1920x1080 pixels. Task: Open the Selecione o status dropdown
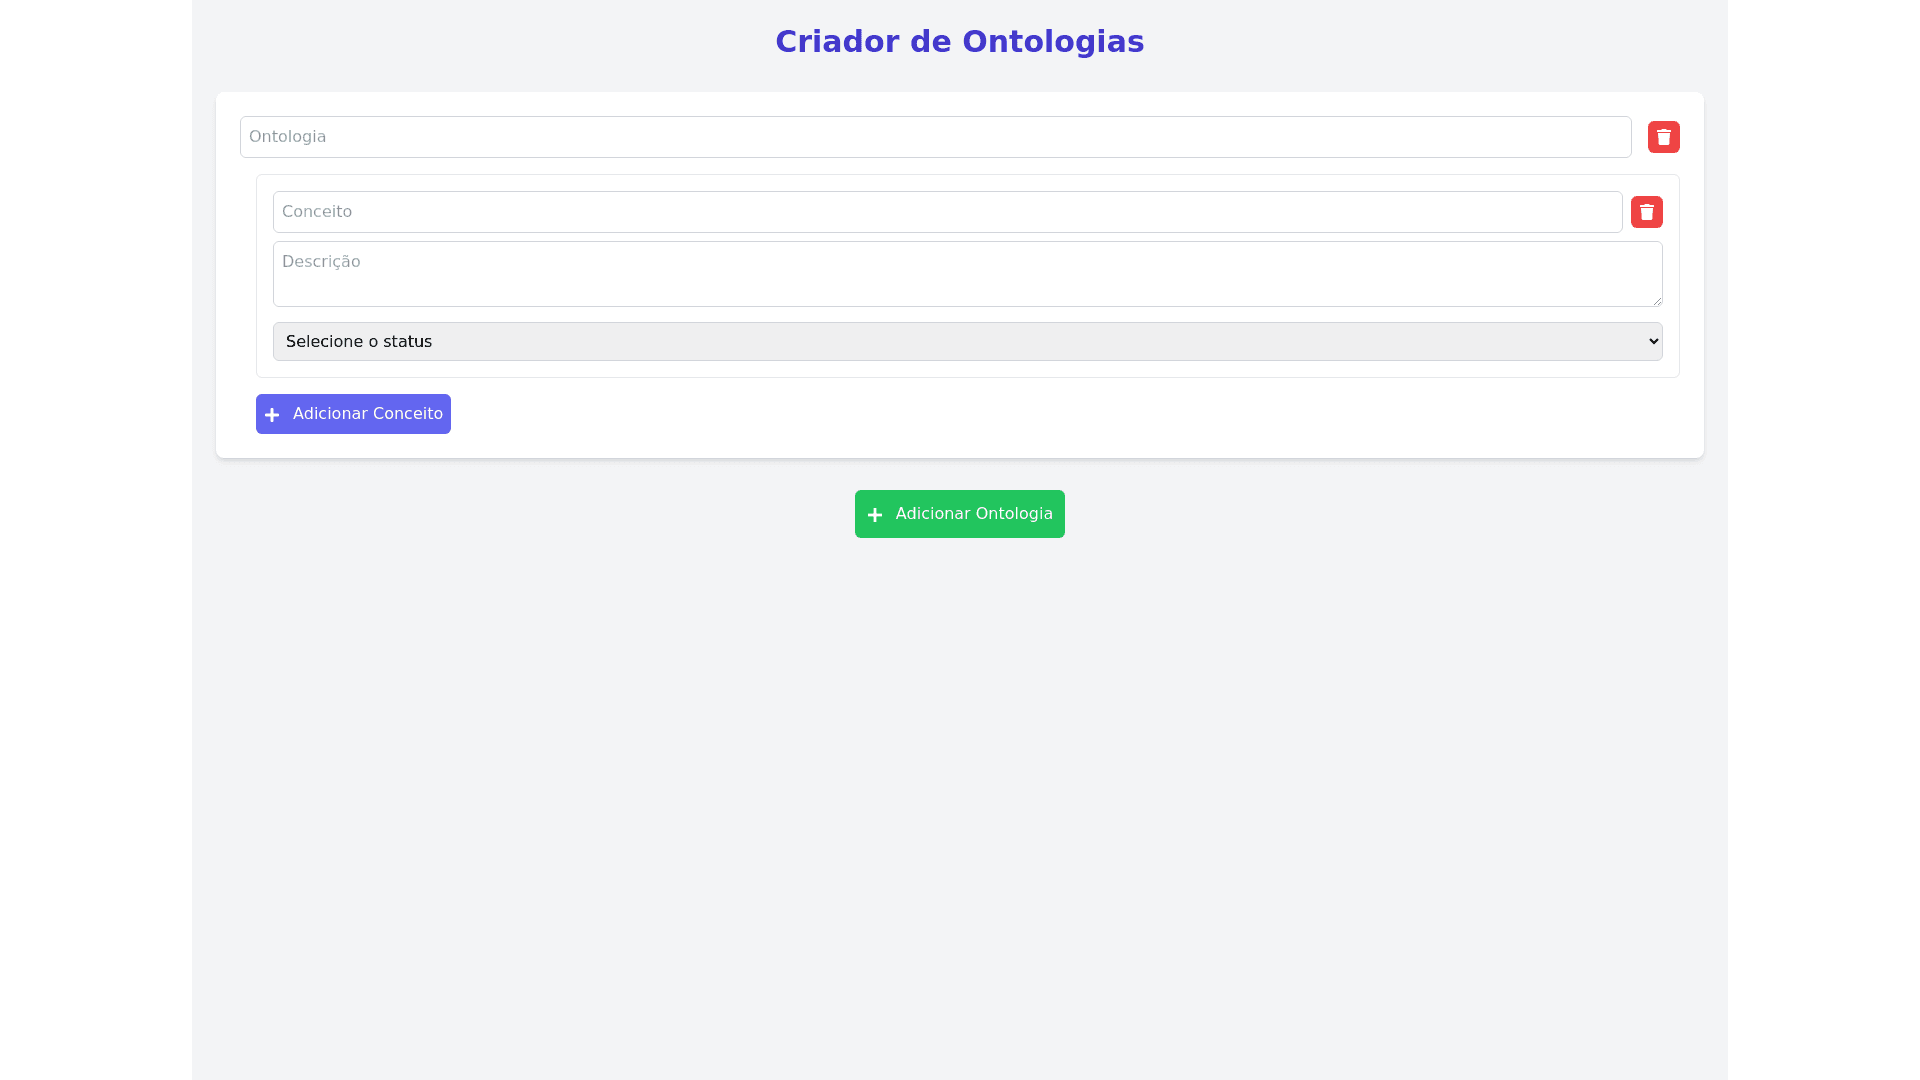pos(960,341)
